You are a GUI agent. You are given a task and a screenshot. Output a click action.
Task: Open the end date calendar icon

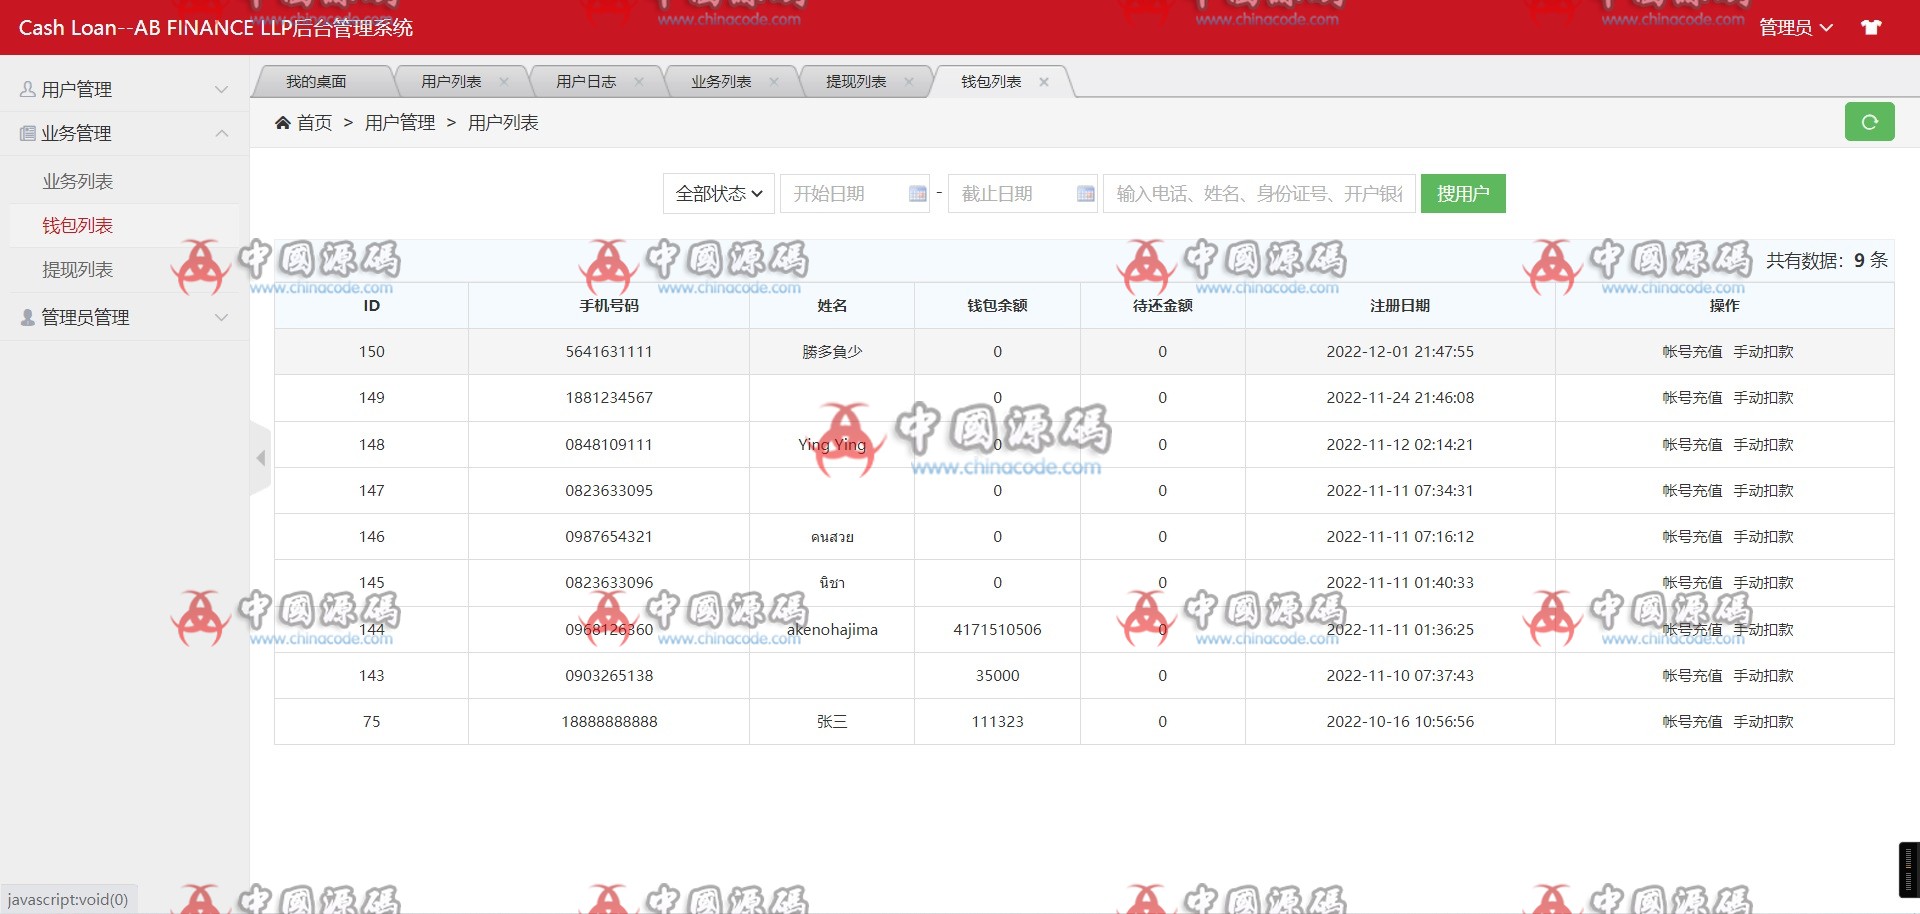pos(1085,194)
